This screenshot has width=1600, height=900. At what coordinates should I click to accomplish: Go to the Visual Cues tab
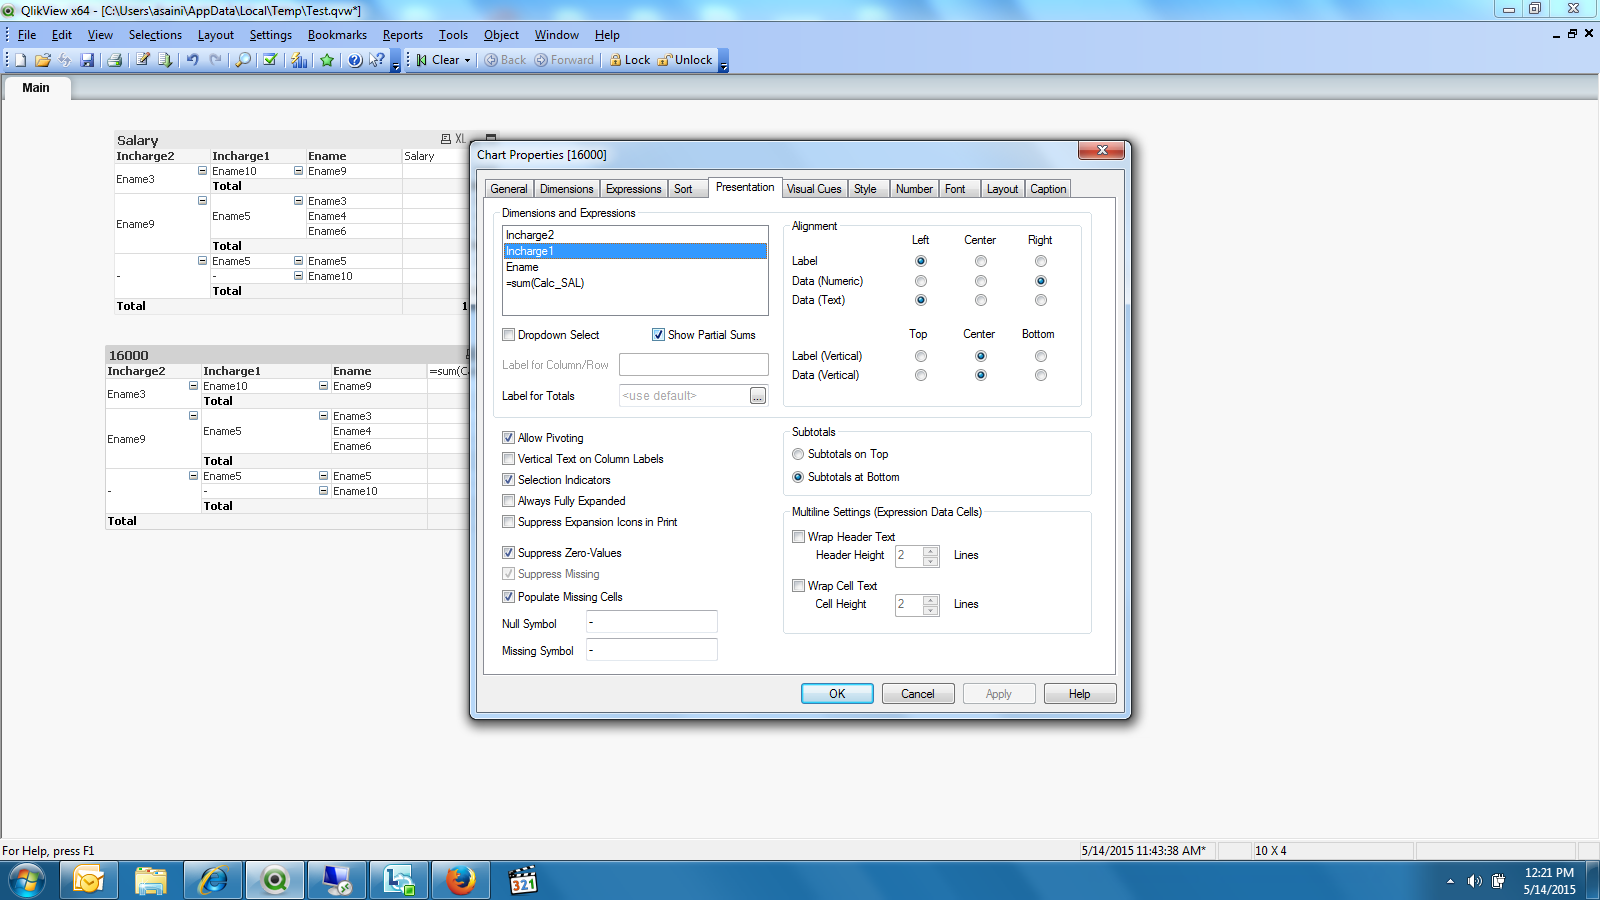click(814, 189)
